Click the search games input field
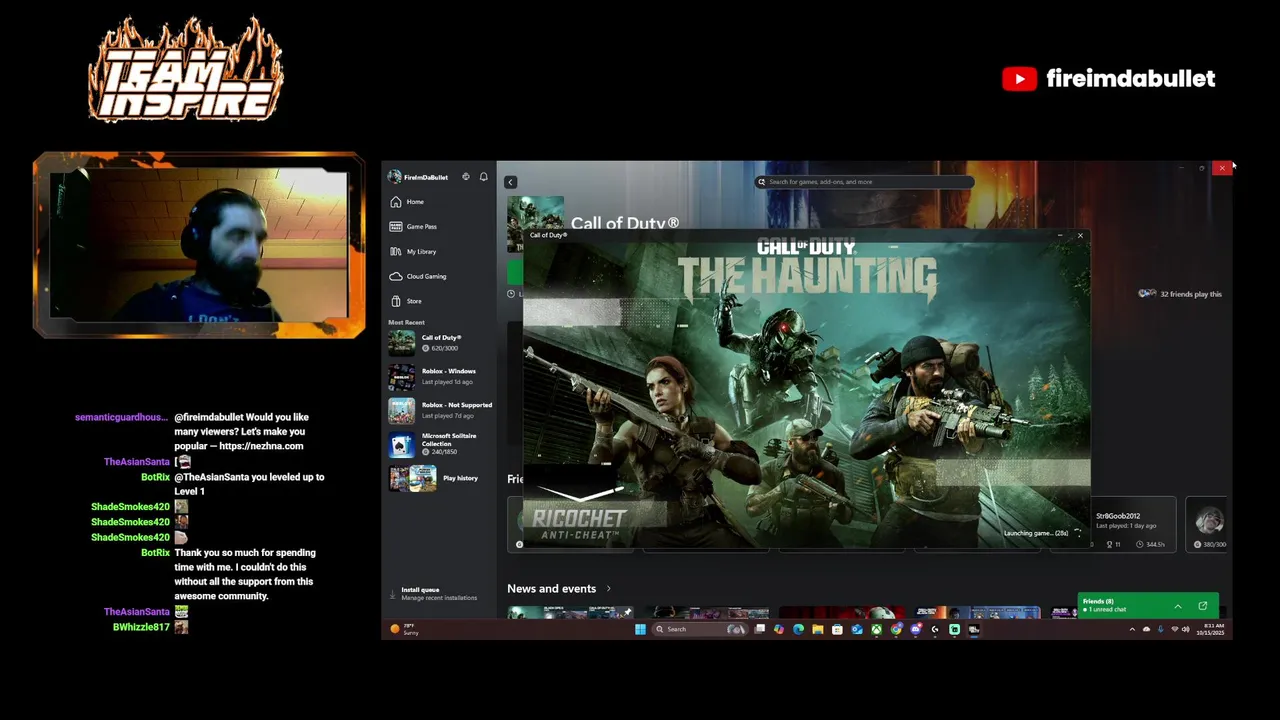Image resolution: width=1280 pixels, height=720 pixels. pos(865,182)
